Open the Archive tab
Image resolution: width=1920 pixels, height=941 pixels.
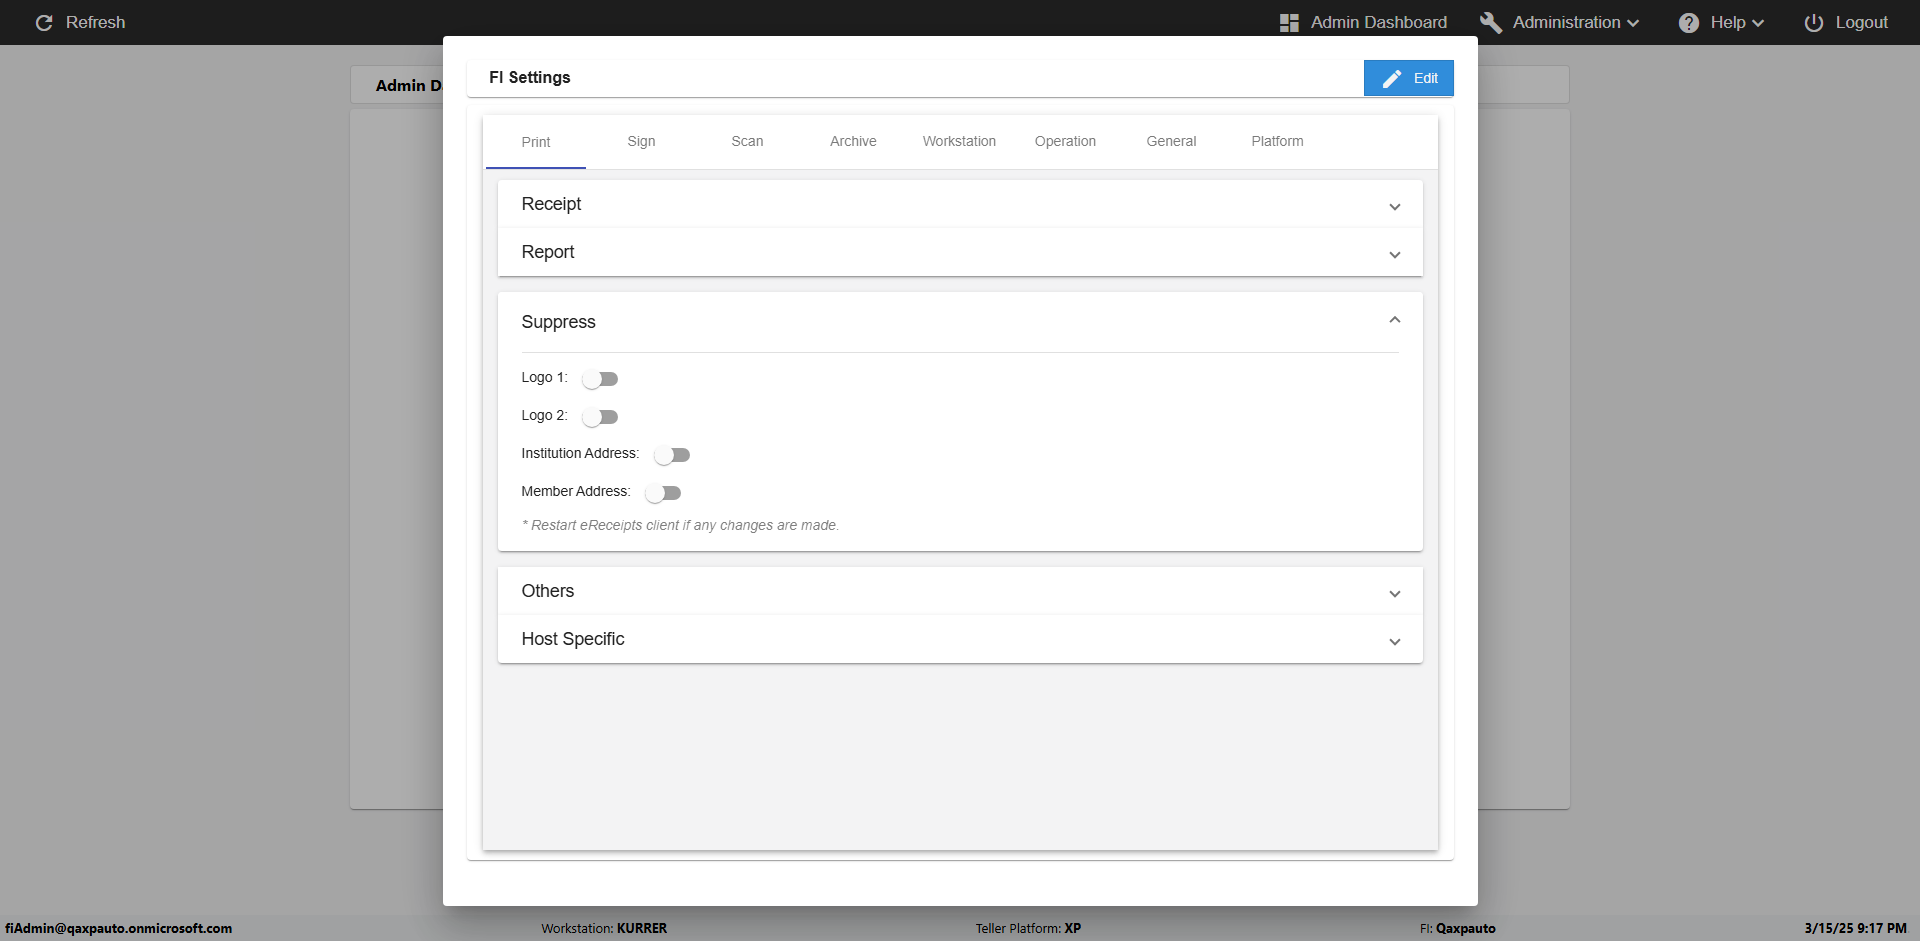[x=853, y=141]
